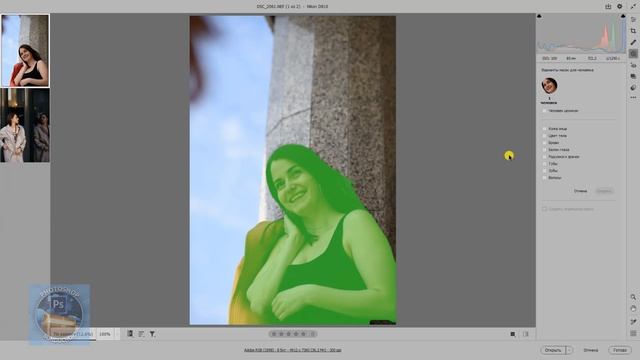Click the 'Открыть' button
The image size is (640, 360).
[x=553, y=350]
